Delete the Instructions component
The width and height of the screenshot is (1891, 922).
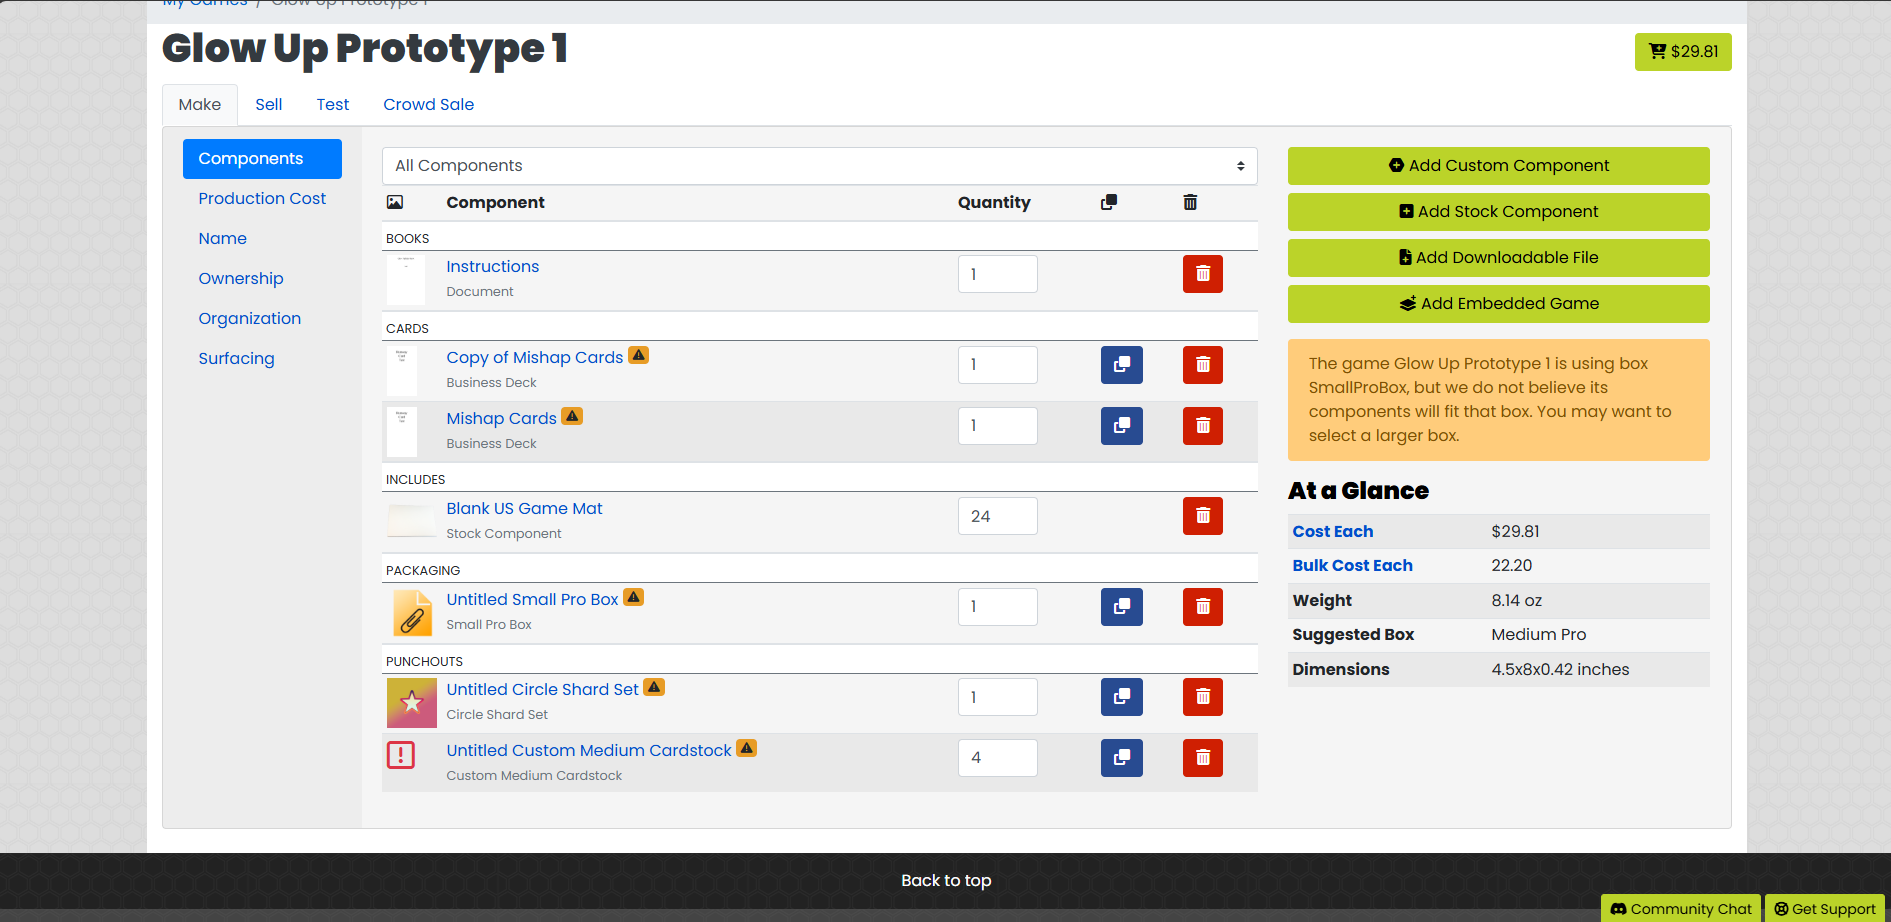coord(1202,274)
